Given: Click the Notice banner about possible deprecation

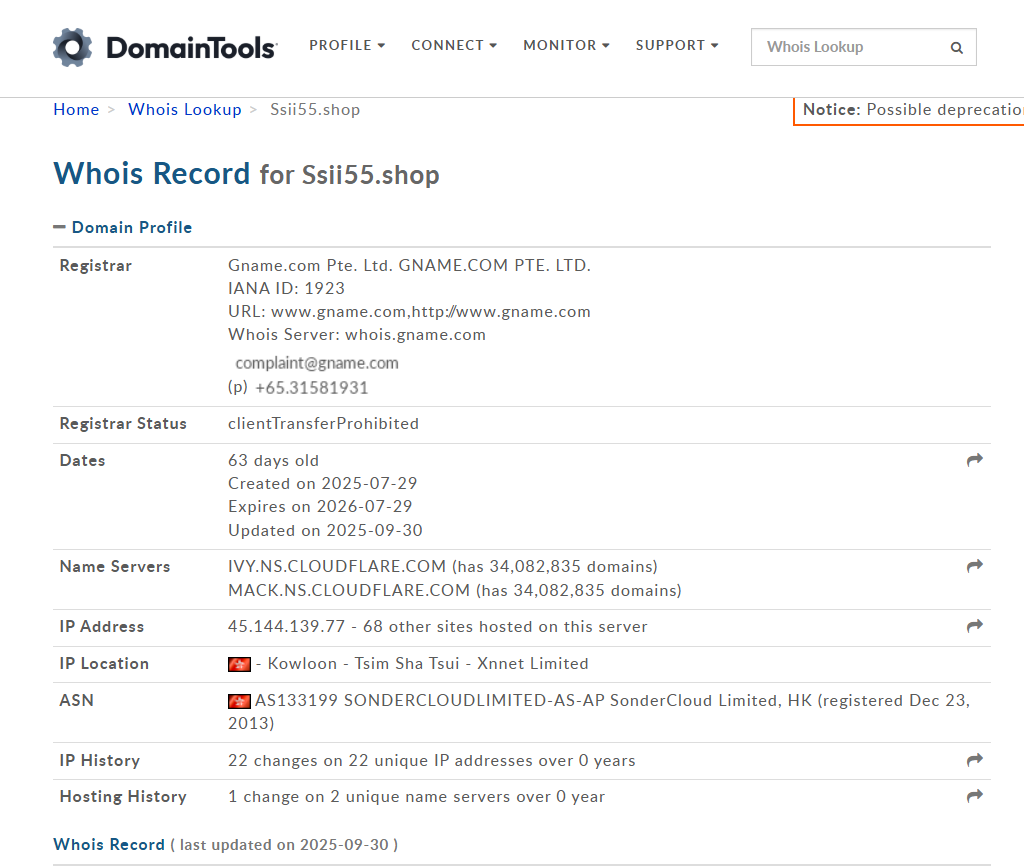Looking at the screenshot, I should (x=910, y=110).
